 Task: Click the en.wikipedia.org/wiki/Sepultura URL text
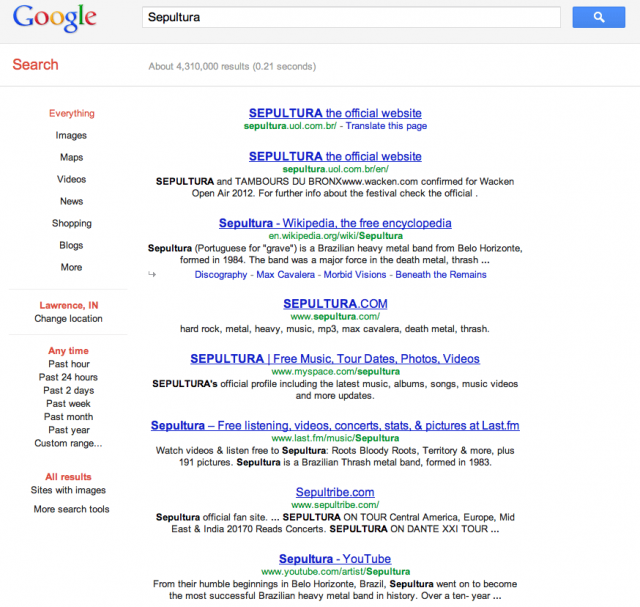click(x=336, y=236)
